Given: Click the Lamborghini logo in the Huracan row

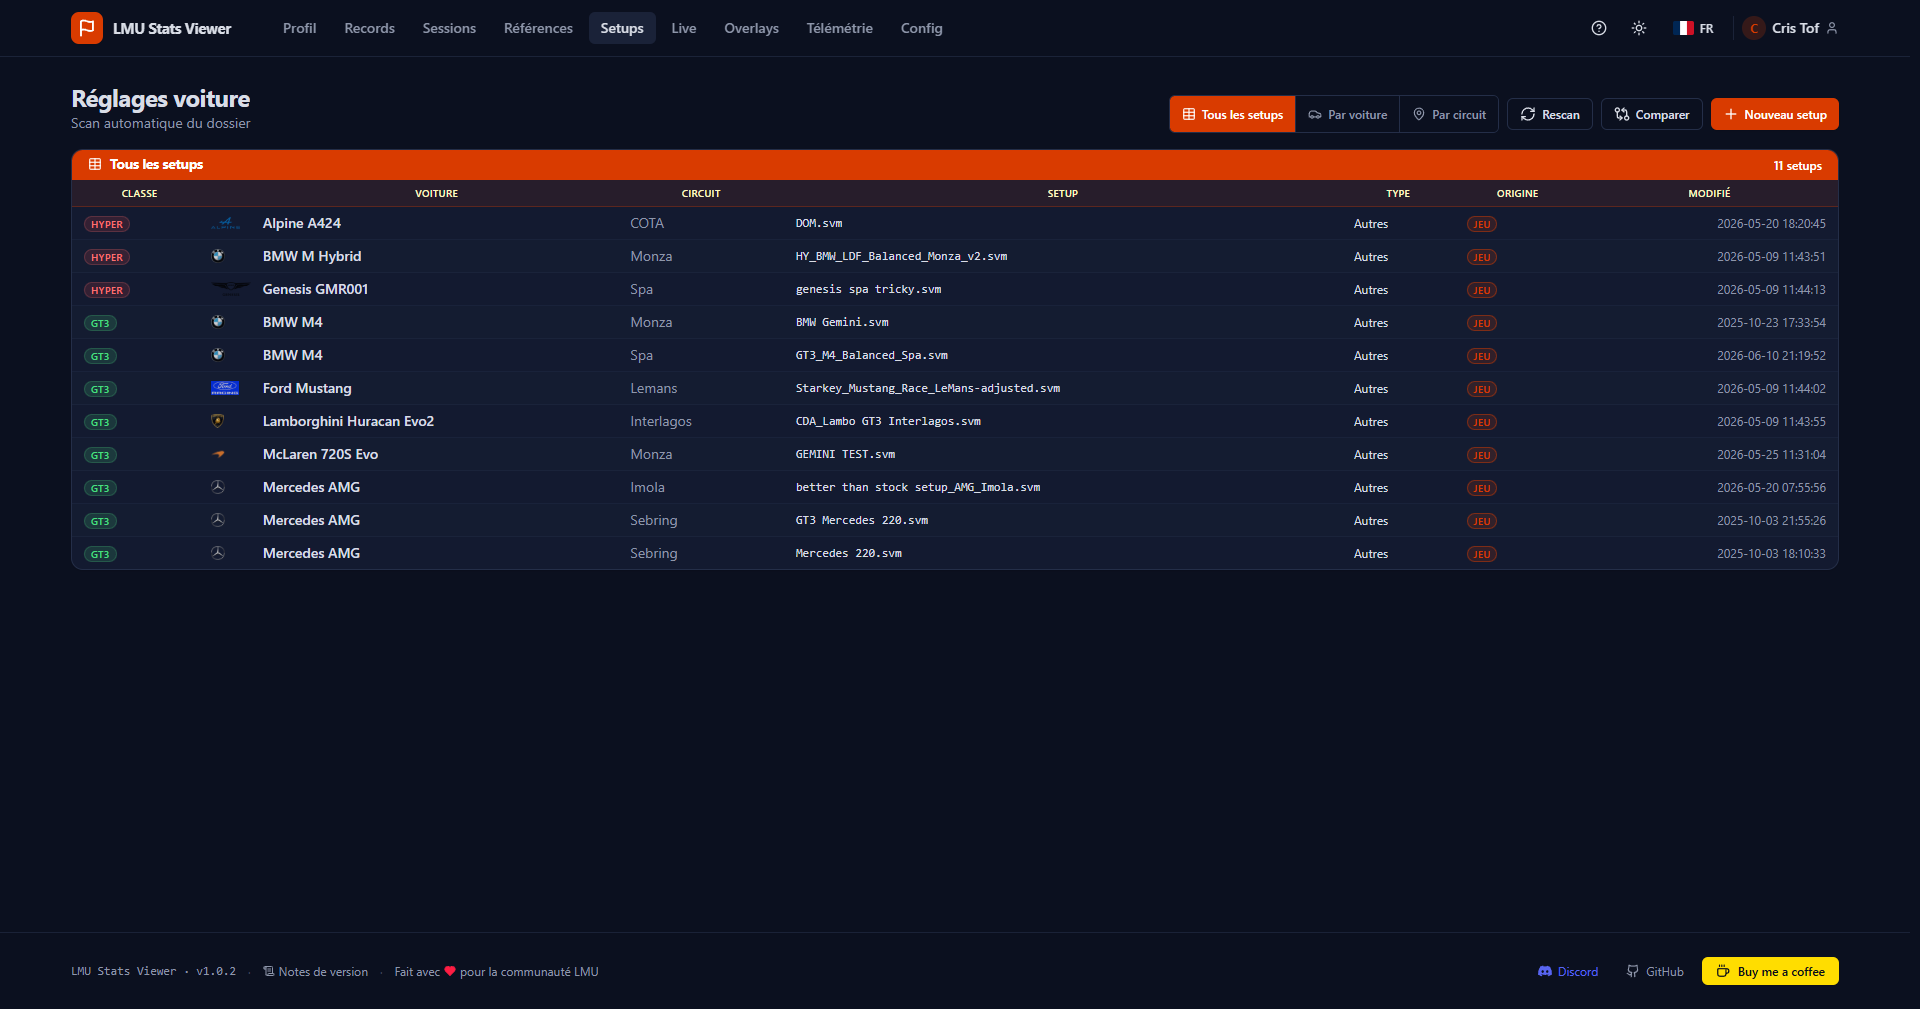Looking at the screenshot, I should point(218,421).
